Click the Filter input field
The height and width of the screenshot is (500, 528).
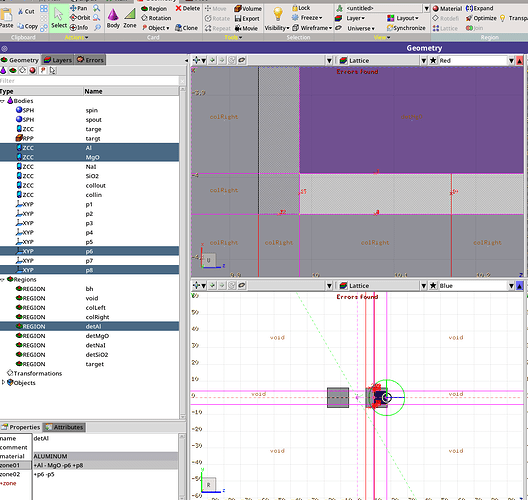click(x=90, y=81)
